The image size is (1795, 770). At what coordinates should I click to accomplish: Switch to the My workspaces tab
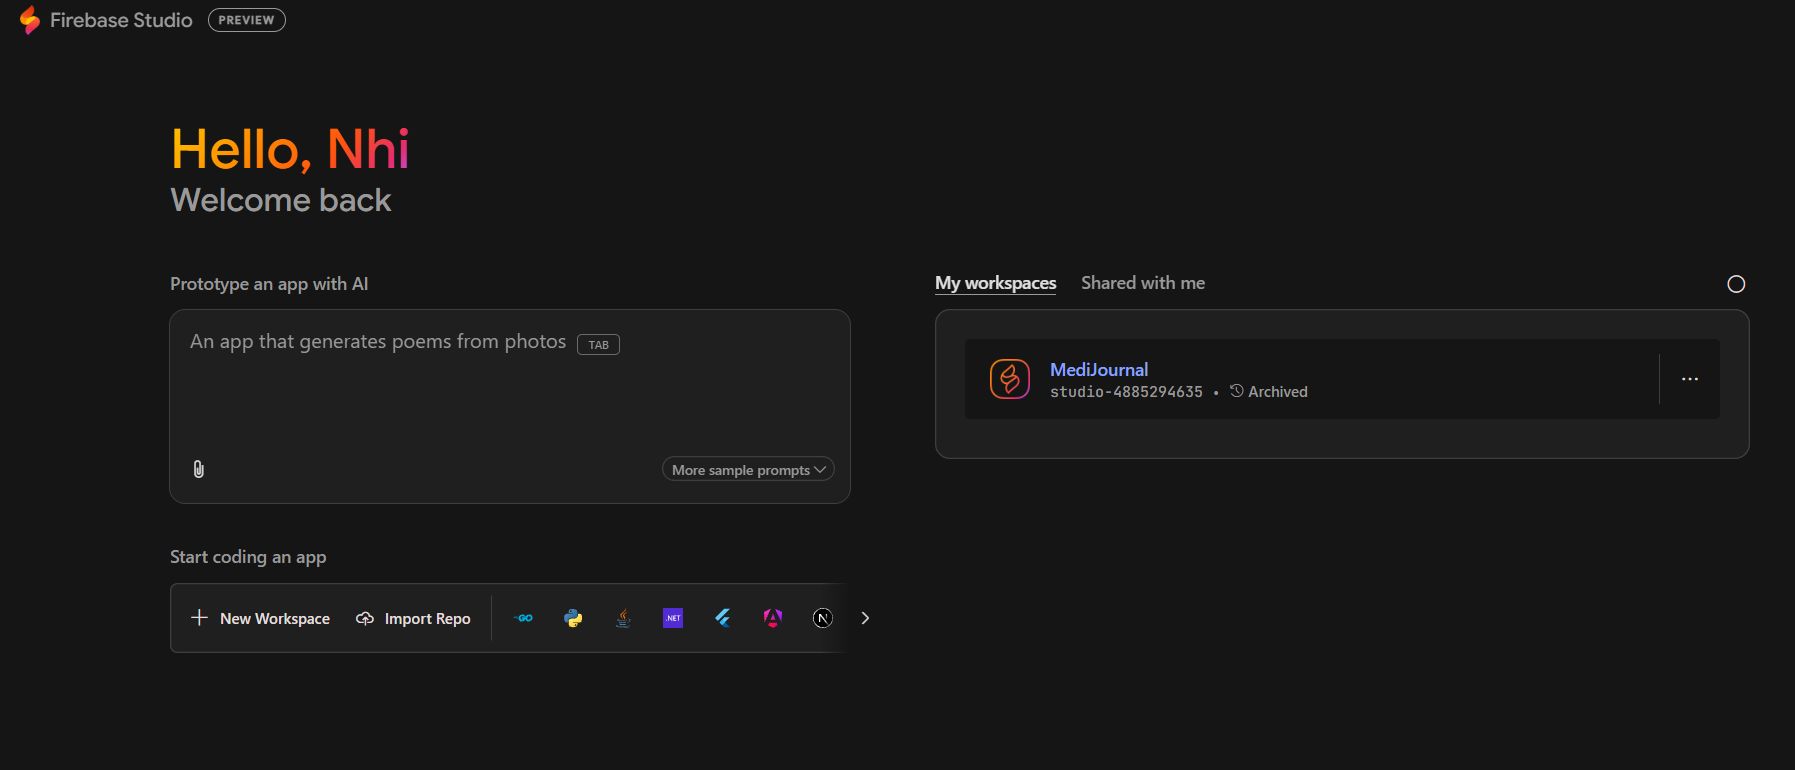pos(995,283)
